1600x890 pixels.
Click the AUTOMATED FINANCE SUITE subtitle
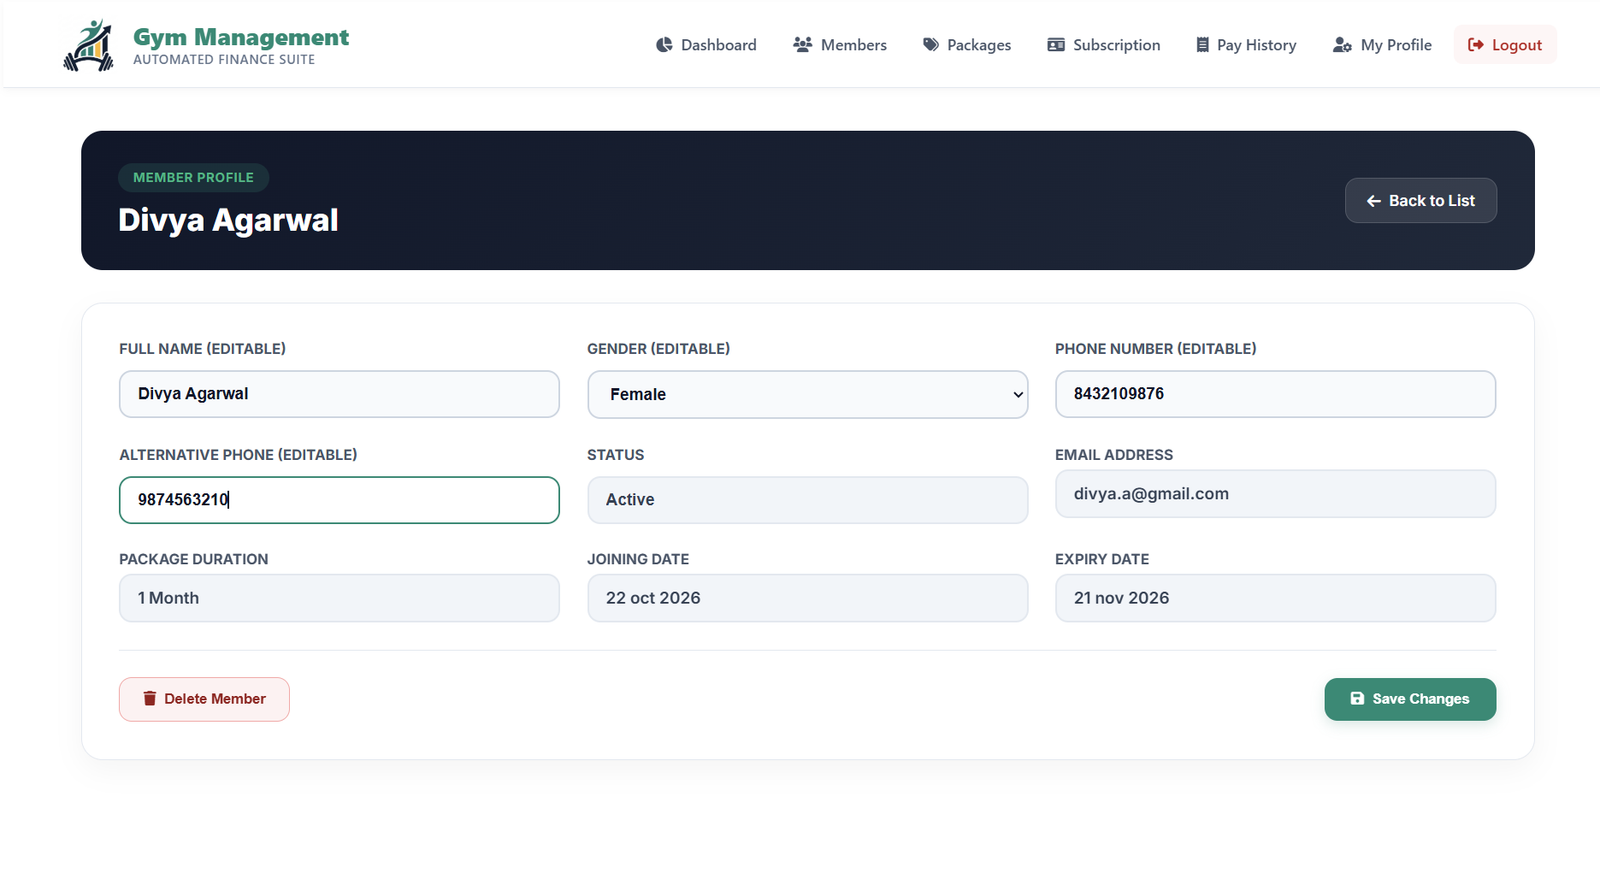point(224,60)
